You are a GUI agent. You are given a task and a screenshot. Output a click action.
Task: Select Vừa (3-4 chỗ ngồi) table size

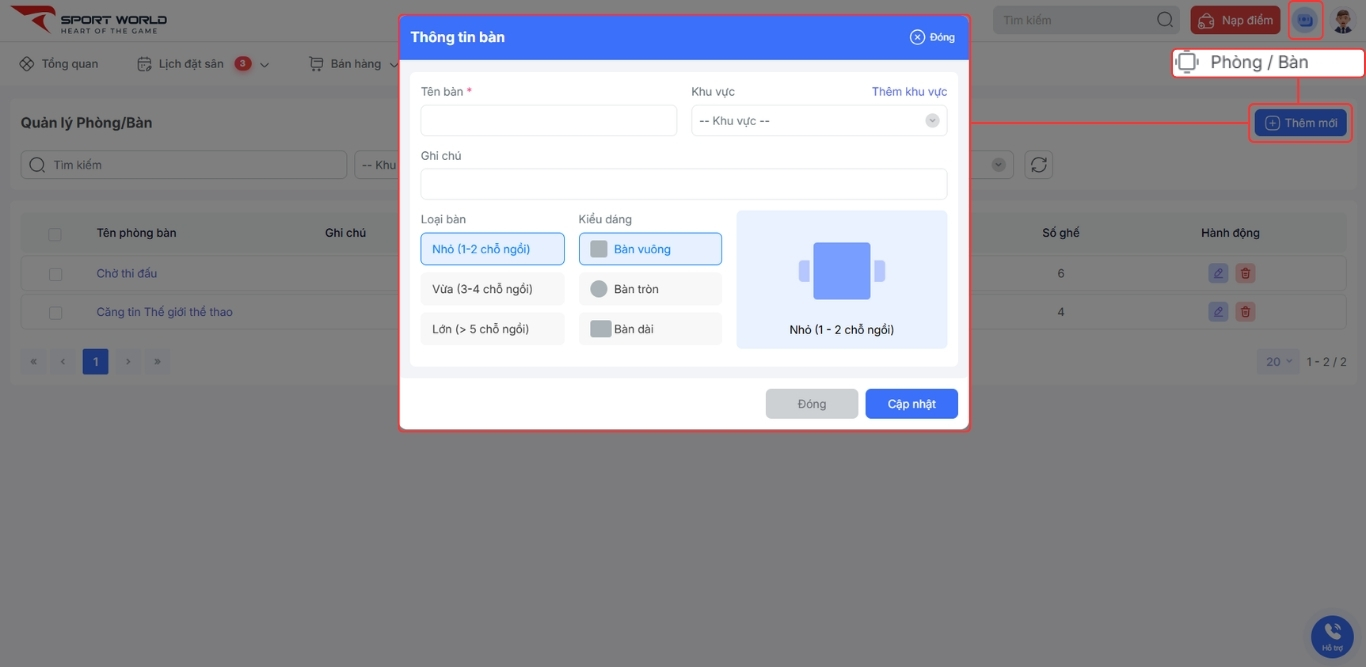492,289
